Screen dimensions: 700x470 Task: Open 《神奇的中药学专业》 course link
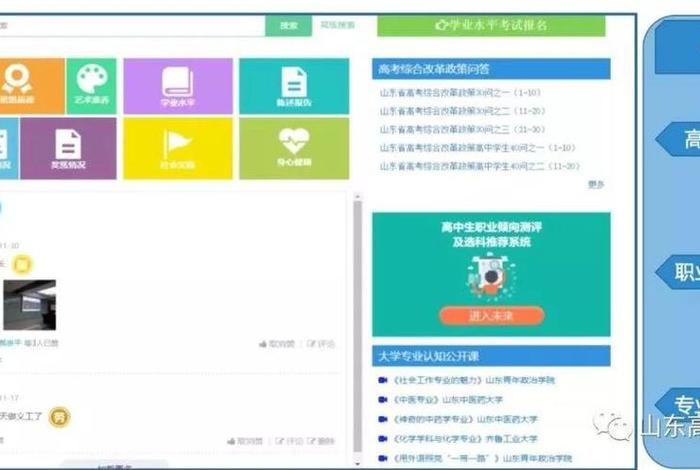pos(465,419)
